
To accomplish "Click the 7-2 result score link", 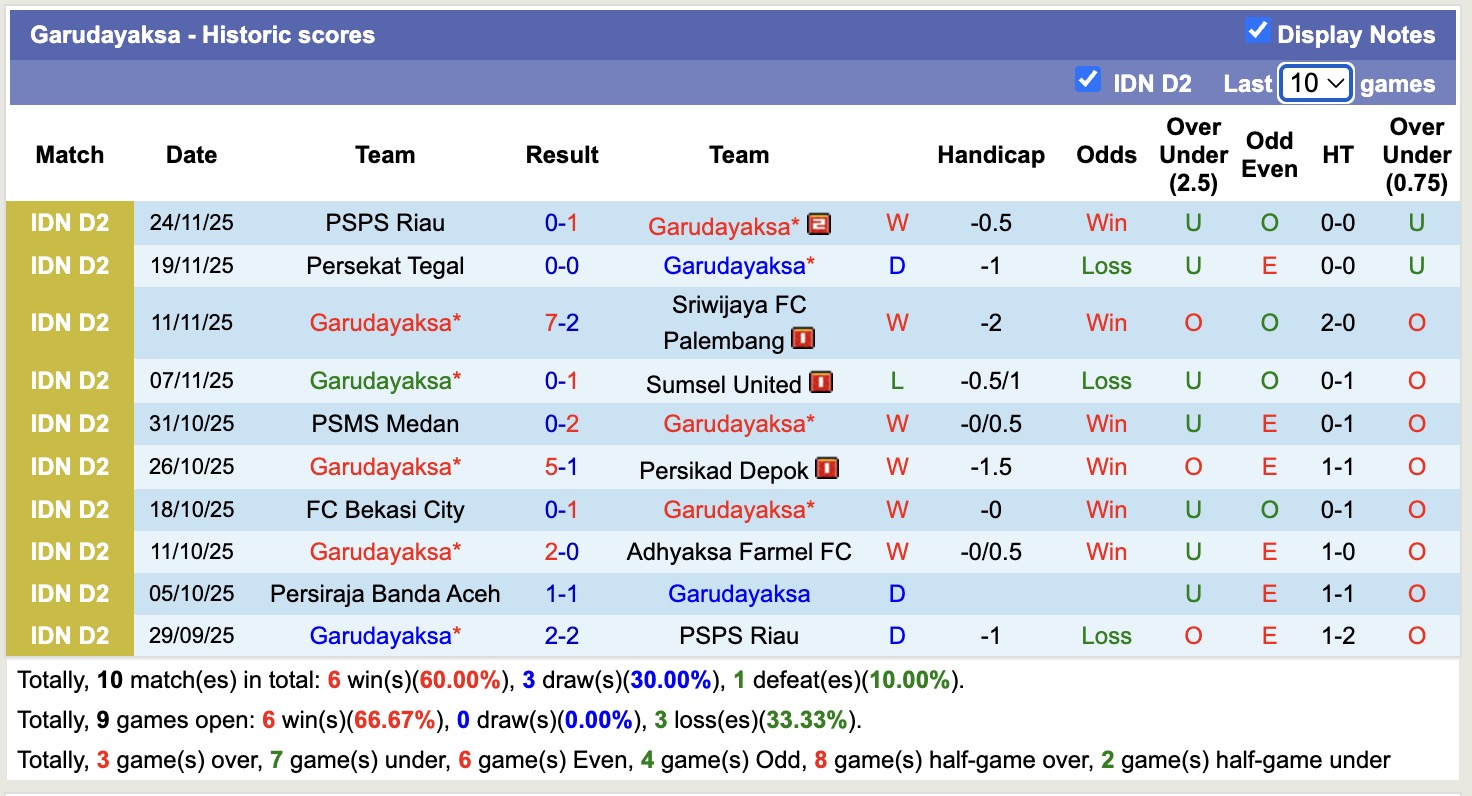I will click(x=562, y=323).
